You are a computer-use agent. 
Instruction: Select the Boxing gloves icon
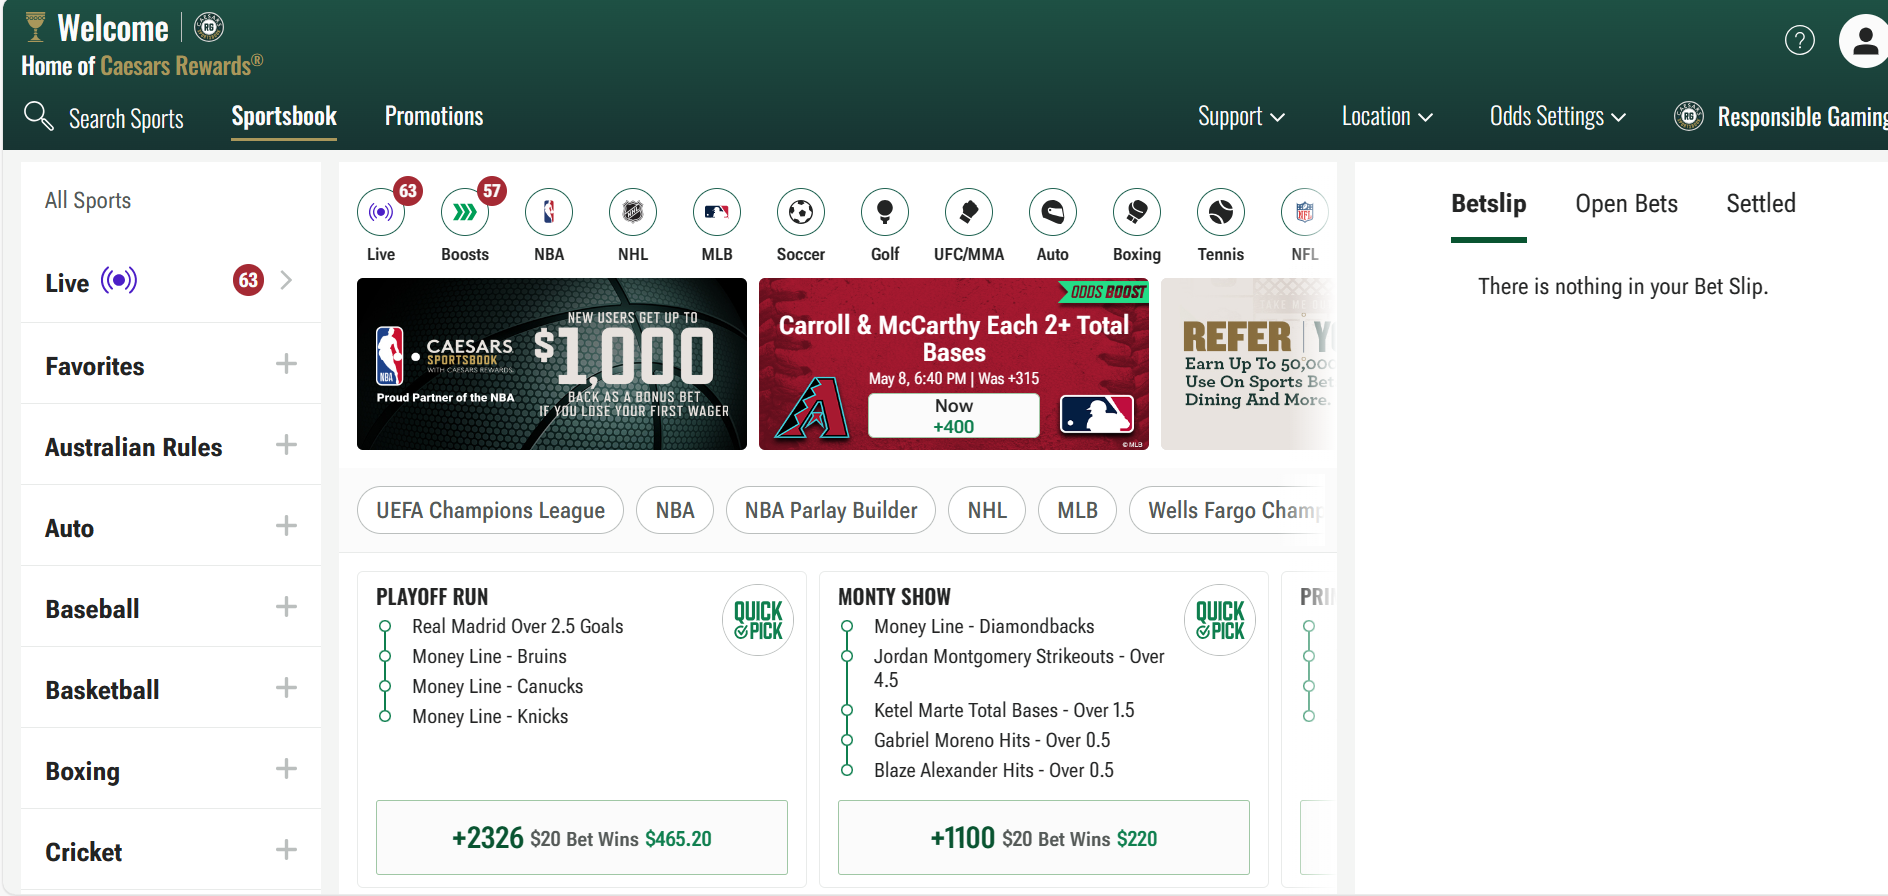pyautogui.click(x=1137, y=212)
